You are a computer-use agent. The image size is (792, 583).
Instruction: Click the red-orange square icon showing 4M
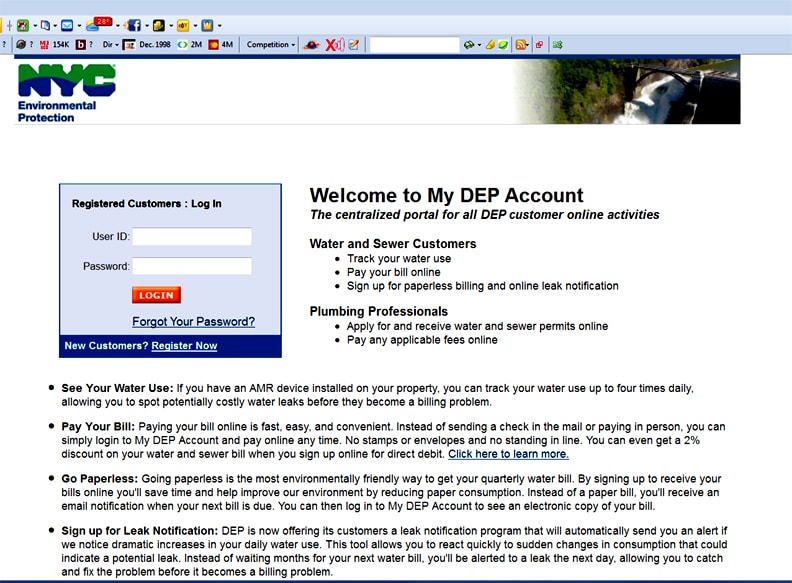pos(214,44)
